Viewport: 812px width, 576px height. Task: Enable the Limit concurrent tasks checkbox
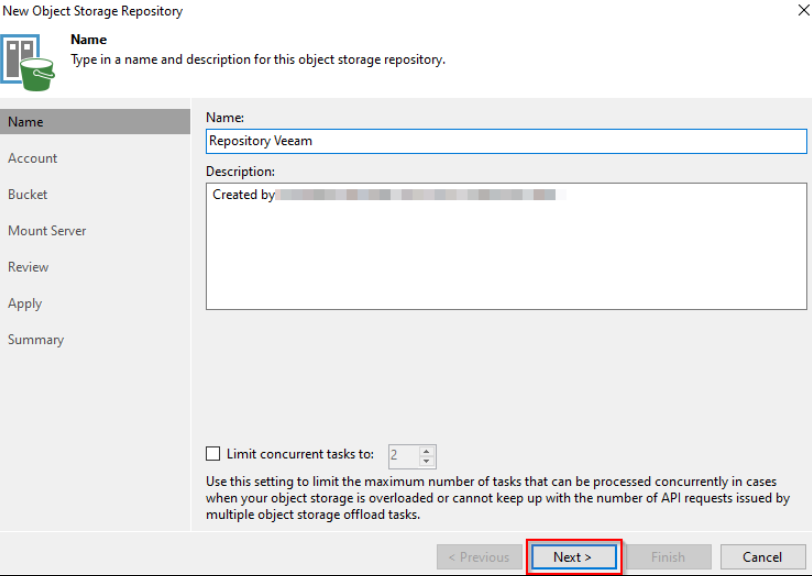click(213, 454)
